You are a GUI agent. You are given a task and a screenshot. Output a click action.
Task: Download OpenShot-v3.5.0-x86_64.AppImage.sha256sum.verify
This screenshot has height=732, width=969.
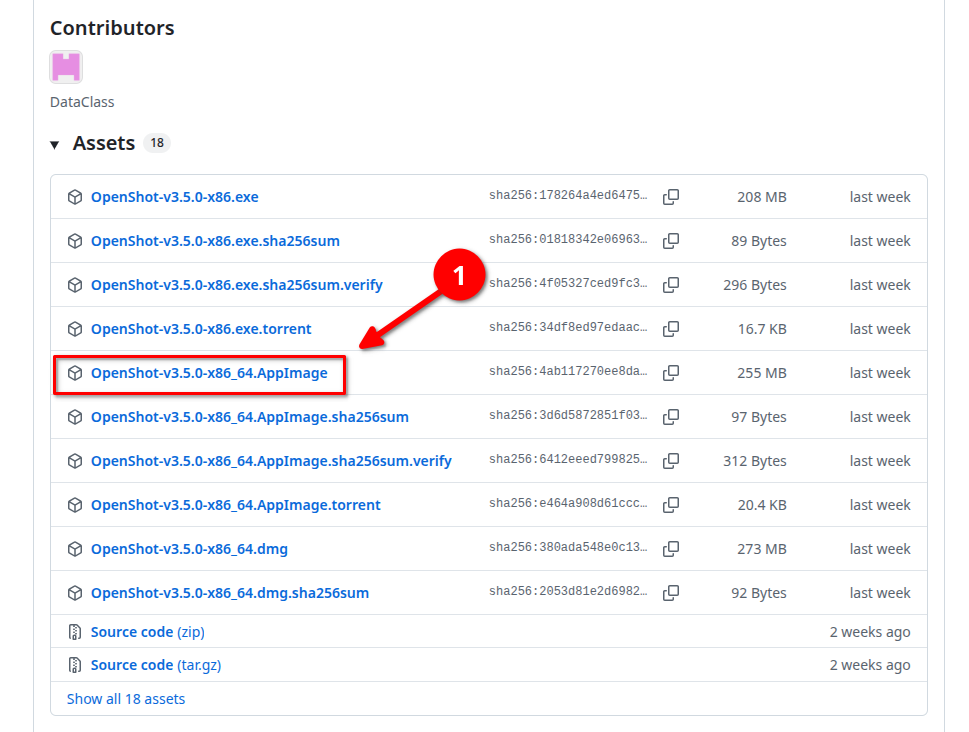click(x=271, y=461)
